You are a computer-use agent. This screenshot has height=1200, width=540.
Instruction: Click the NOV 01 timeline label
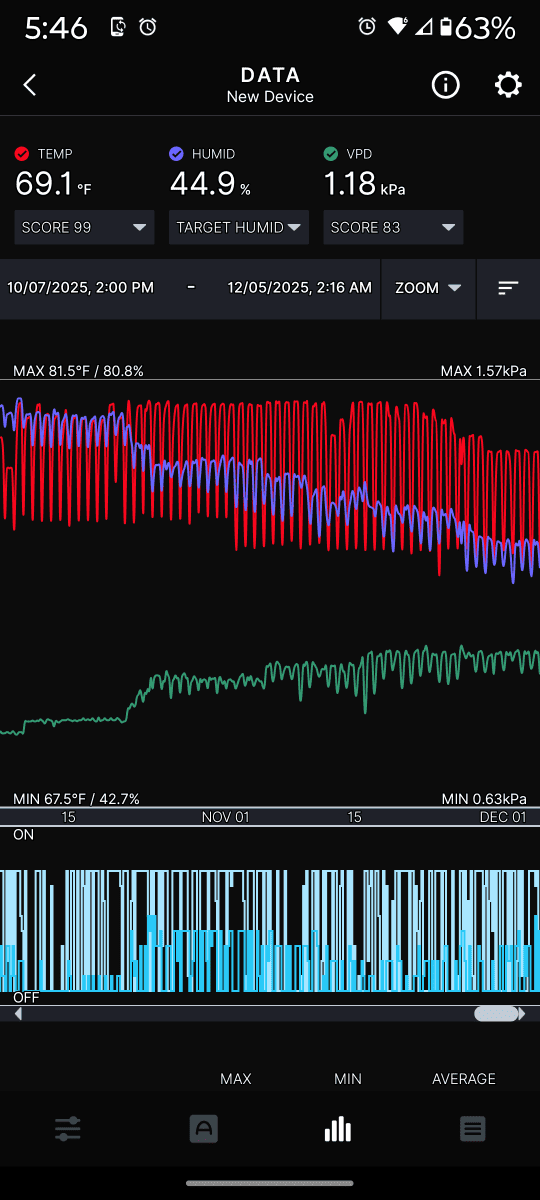click(x=225, y=817)
